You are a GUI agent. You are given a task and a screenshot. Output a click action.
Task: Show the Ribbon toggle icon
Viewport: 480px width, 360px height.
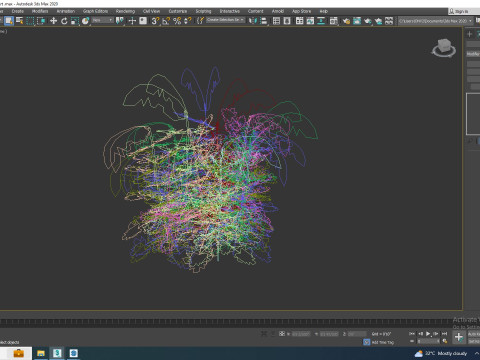pos(300,21)
